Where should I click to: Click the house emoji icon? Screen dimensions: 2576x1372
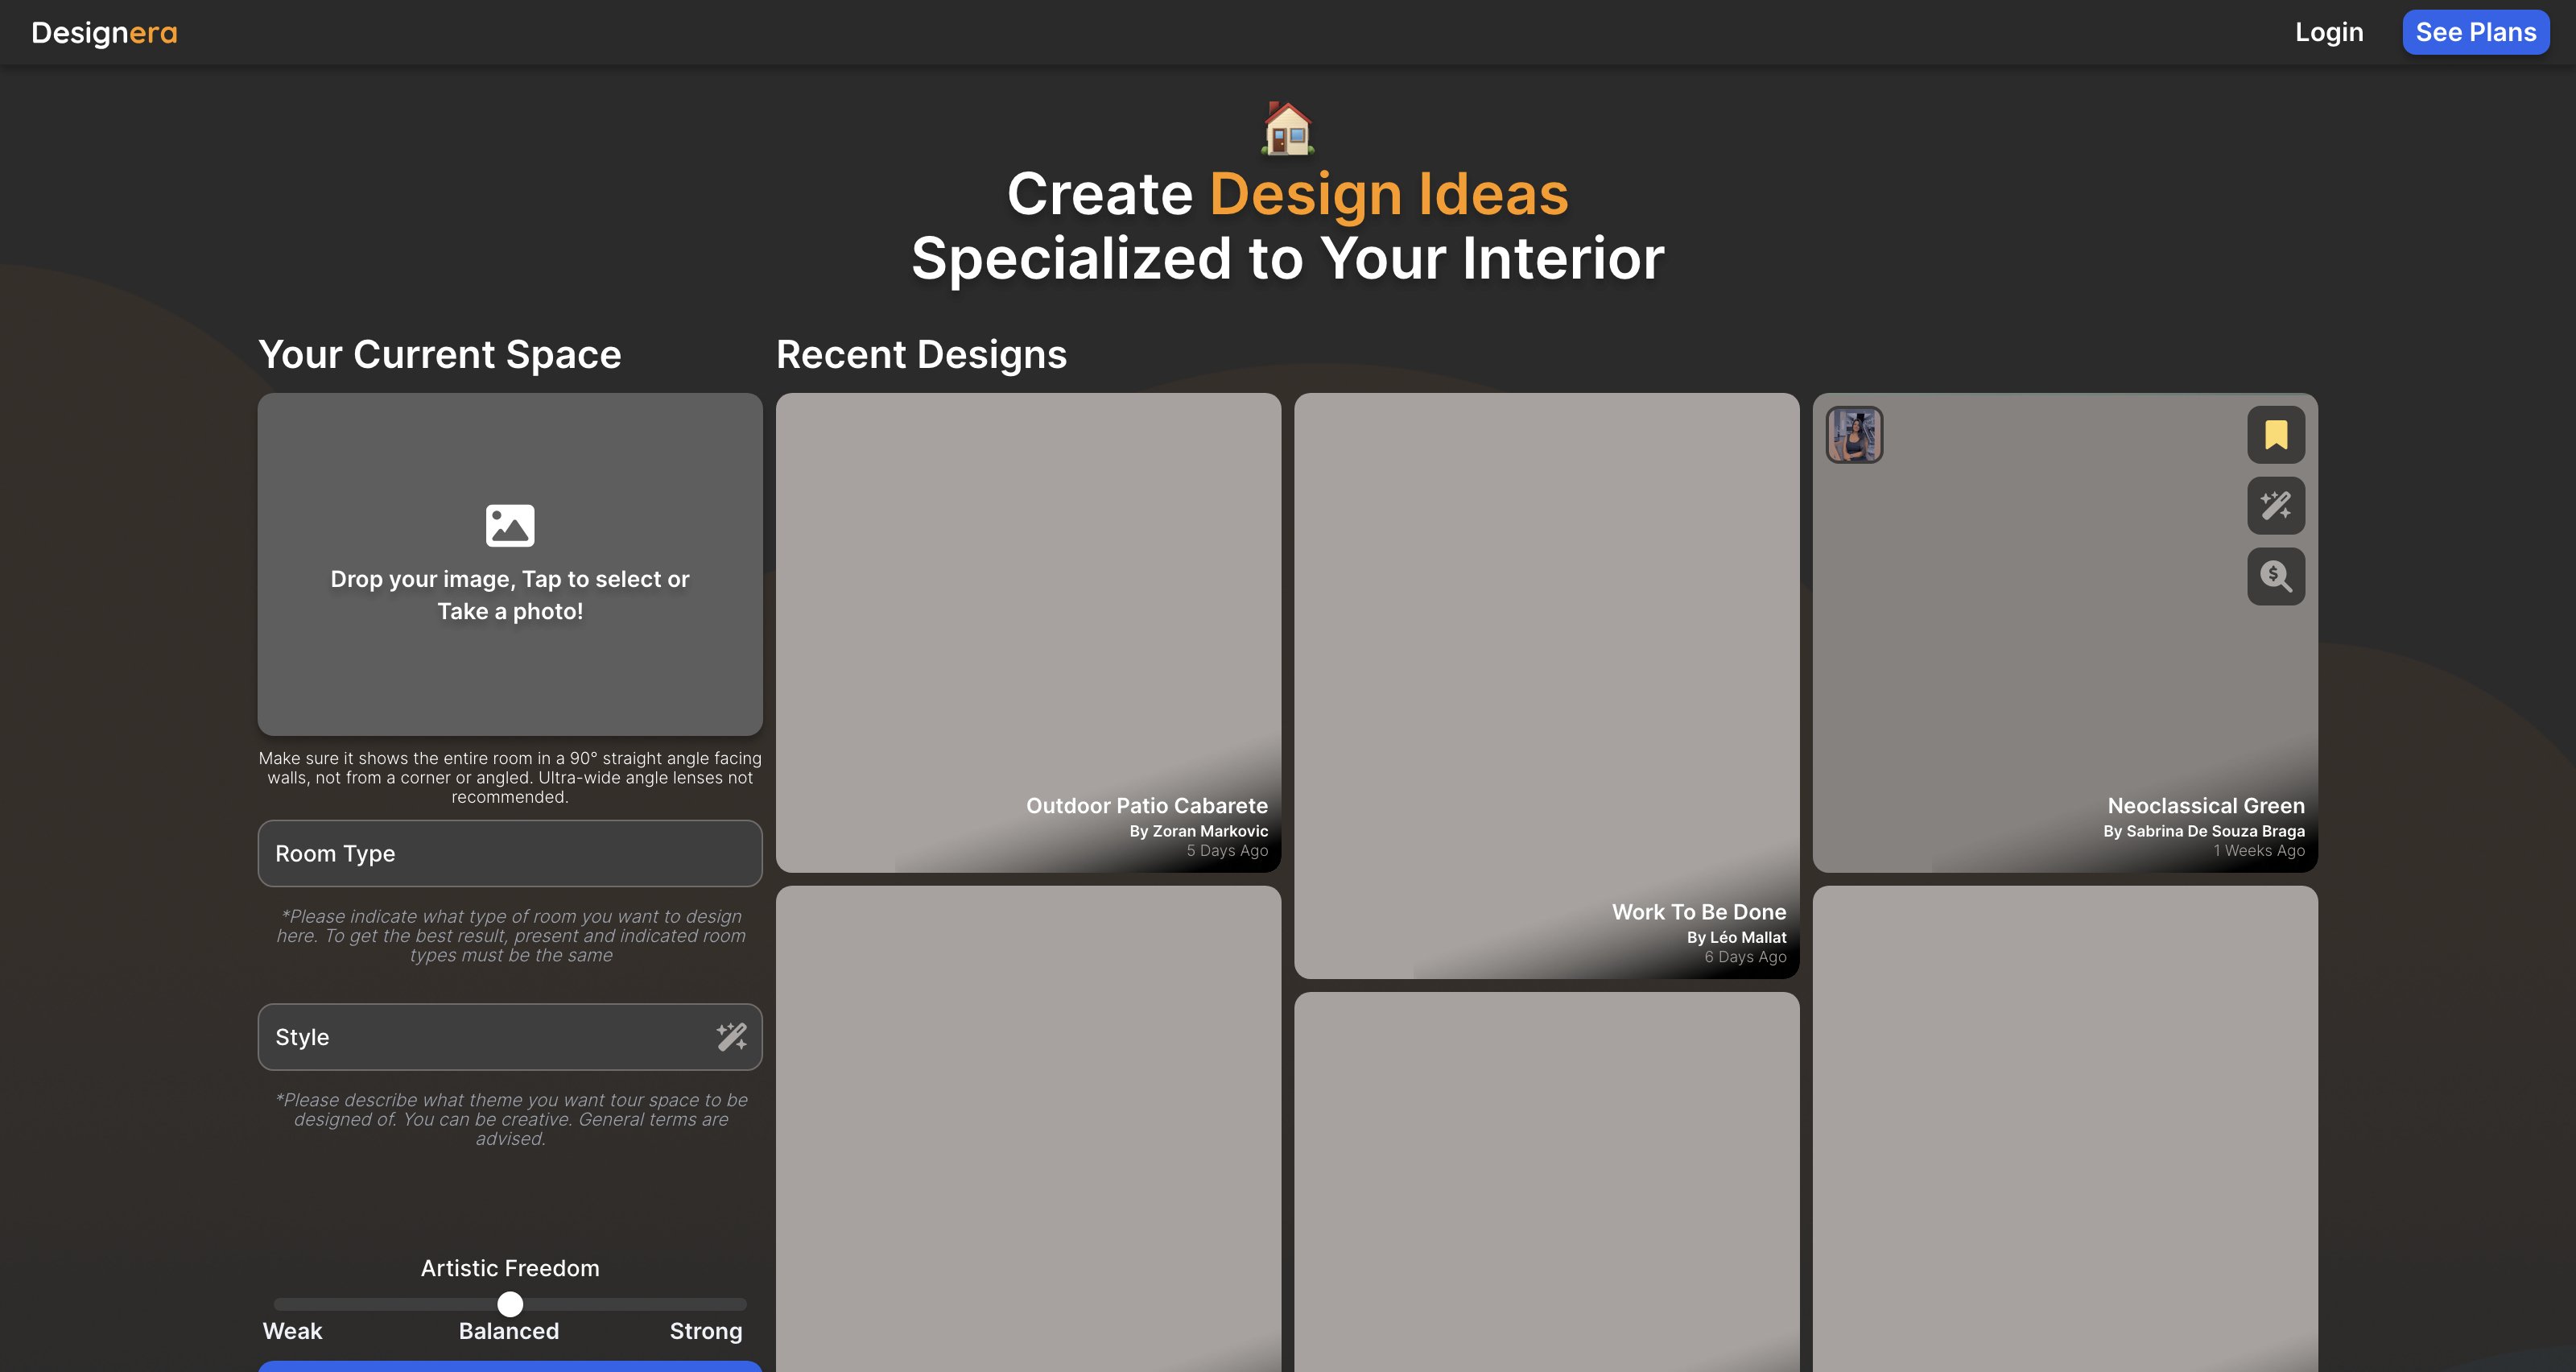pos(1287,128)
